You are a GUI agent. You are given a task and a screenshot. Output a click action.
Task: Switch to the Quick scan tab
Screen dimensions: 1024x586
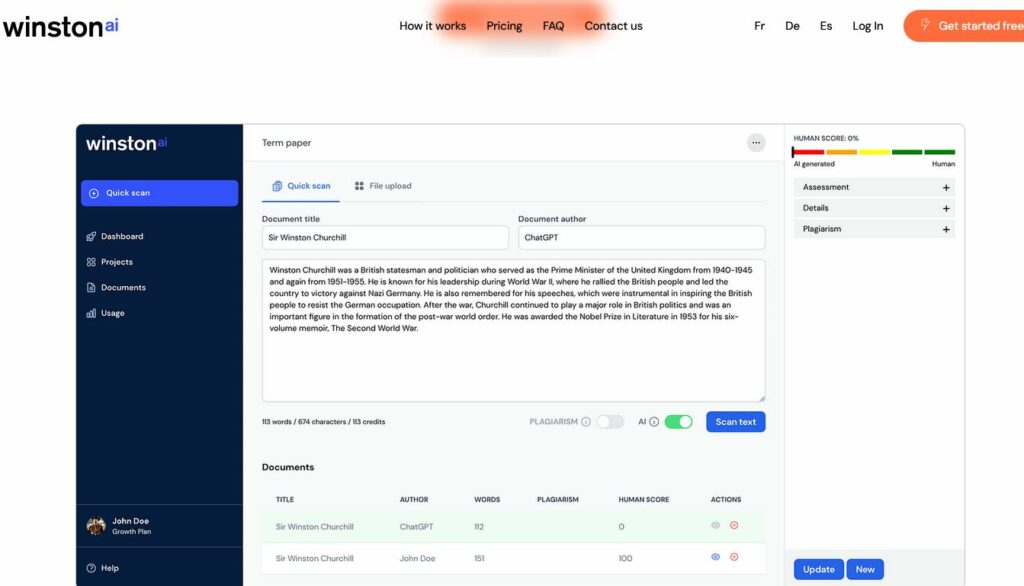(x=301, y=186)
